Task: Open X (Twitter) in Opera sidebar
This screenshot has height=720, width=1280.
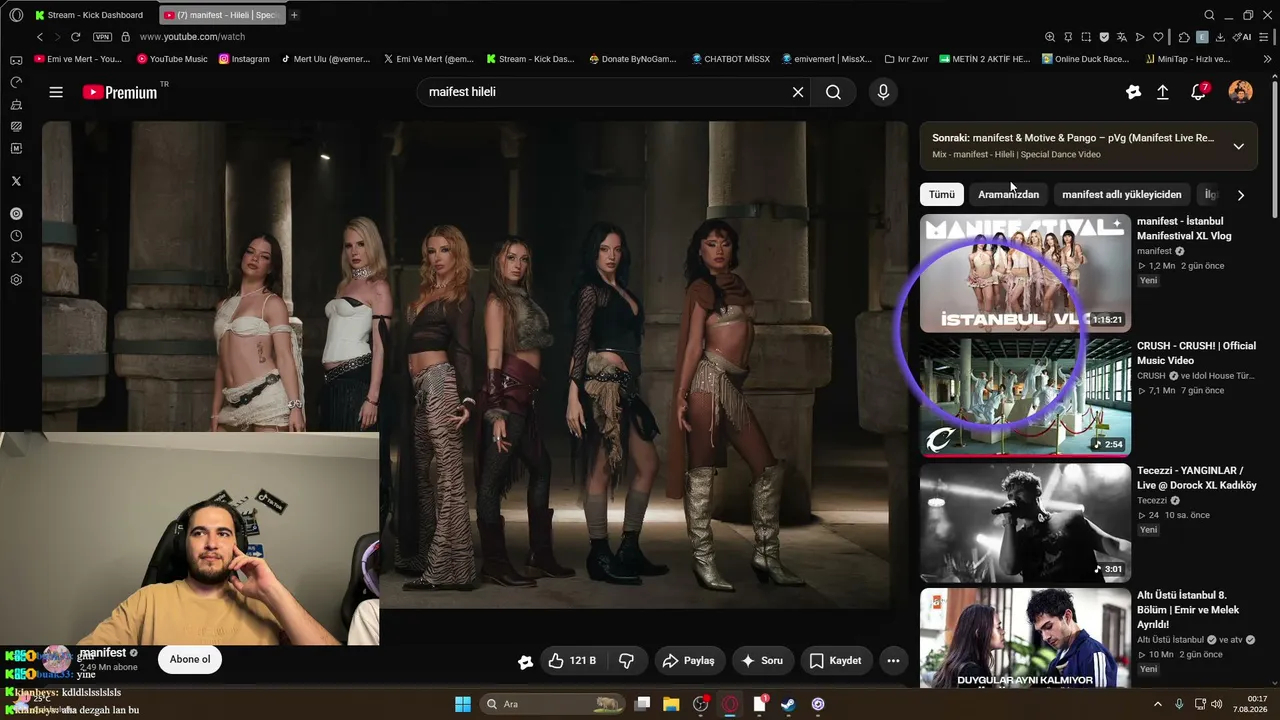Action: pyautogui.click(x=16, y=181)
